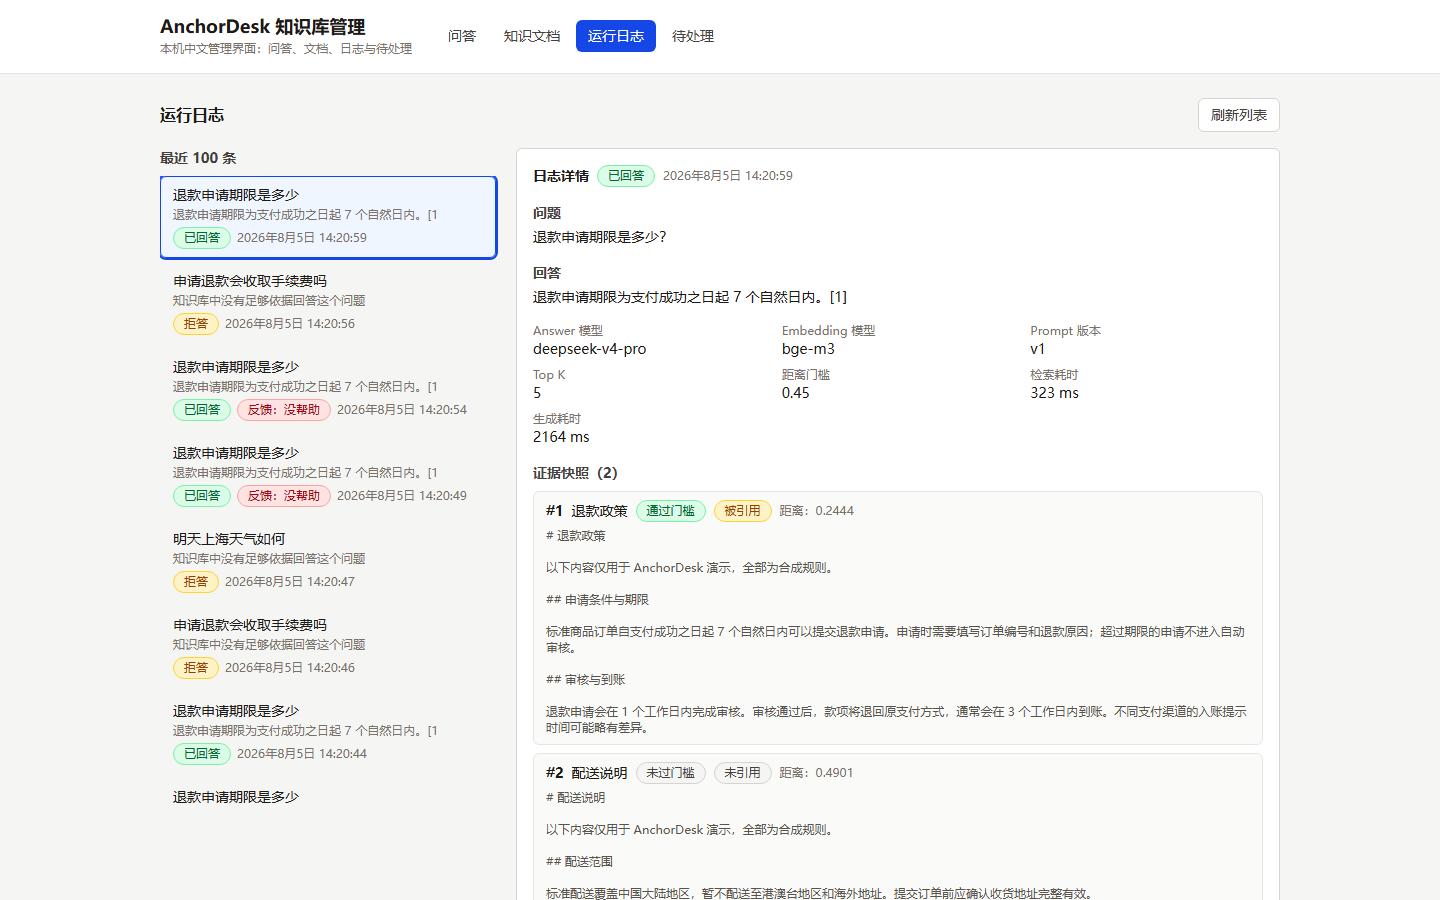The image size is (1440, 900).
Task: Click the 已回答 badge in 日志详情 header
Action: [x=626, y=176]
